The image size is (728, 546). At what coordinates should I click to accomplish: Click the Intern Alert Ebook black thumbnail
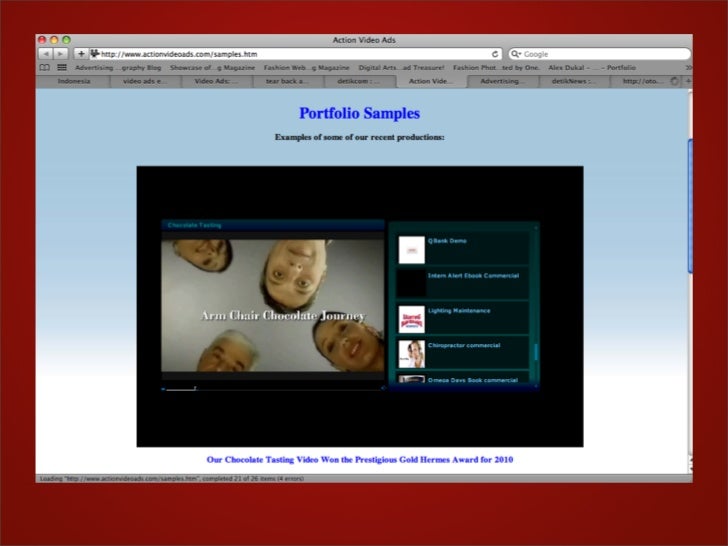411,284
